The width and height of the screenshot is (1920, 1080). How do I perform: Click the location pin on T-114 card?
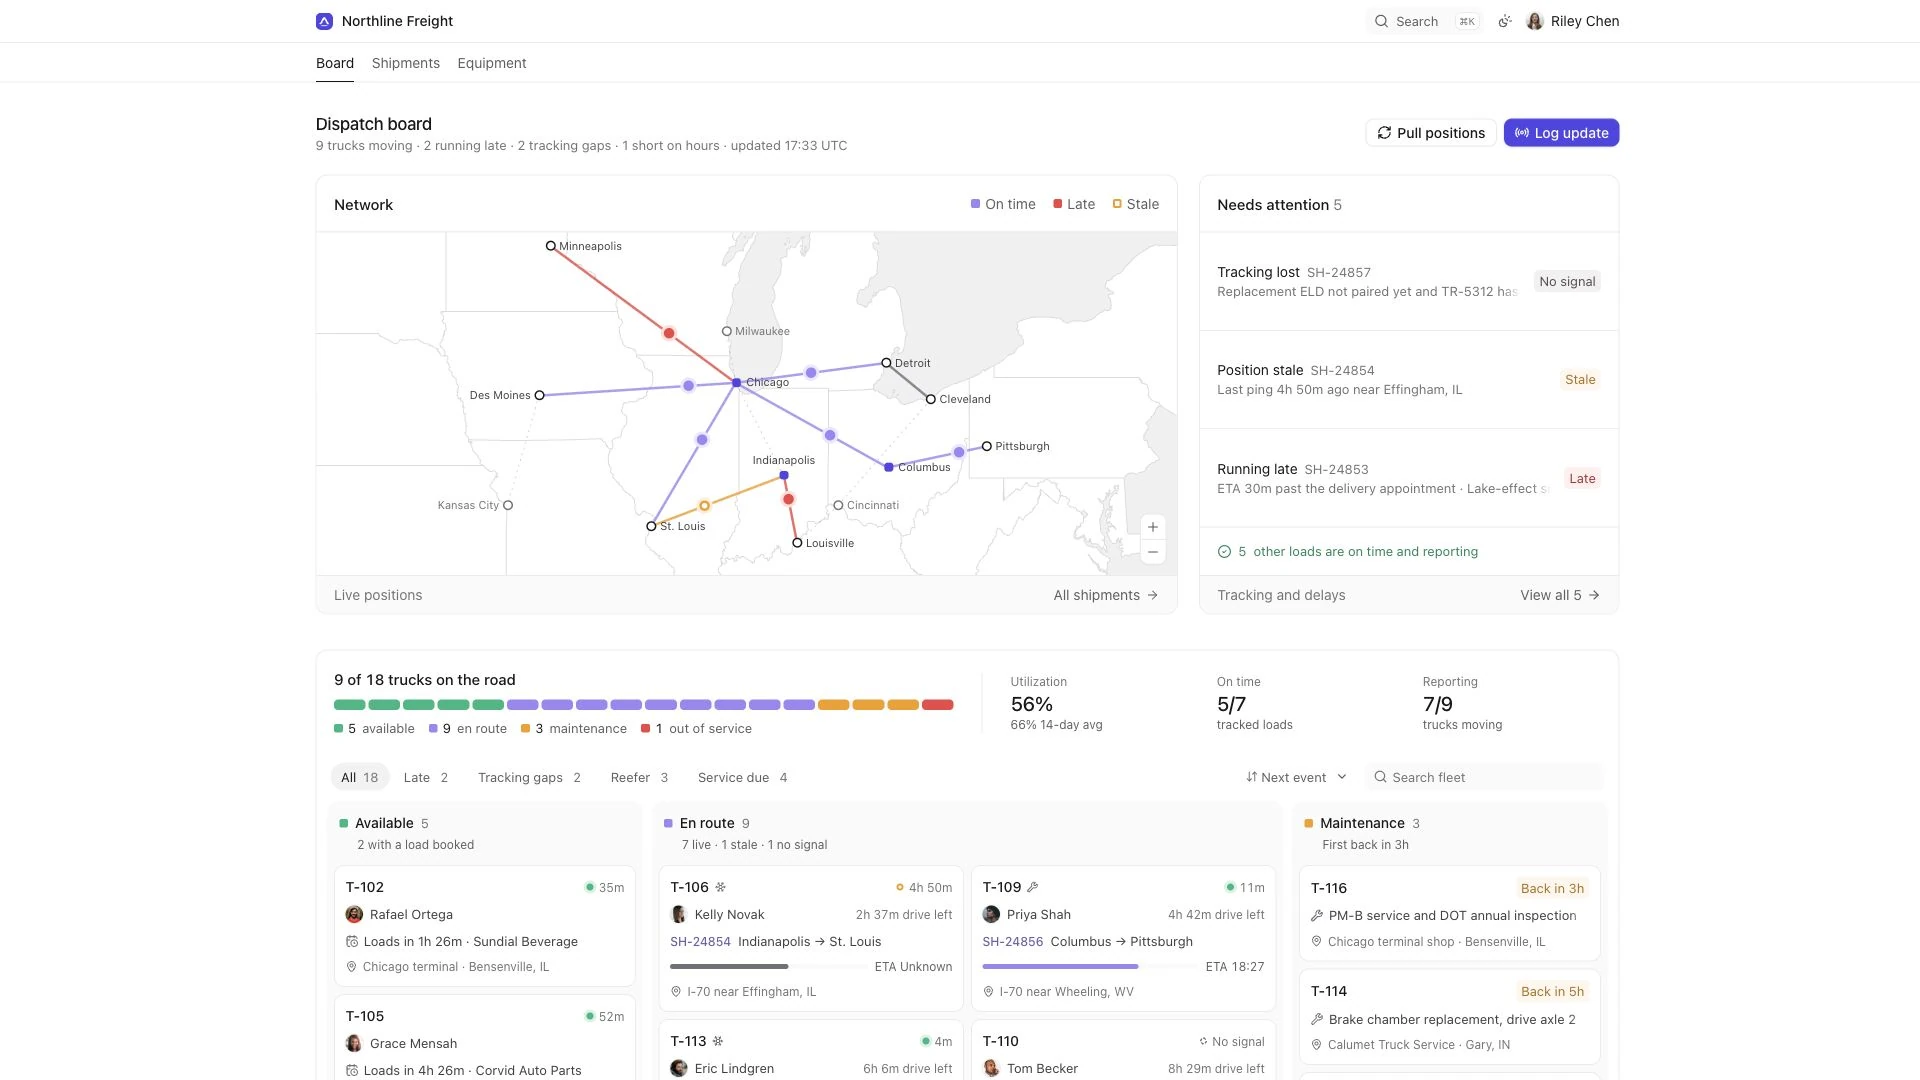tap(1317, 1045)
